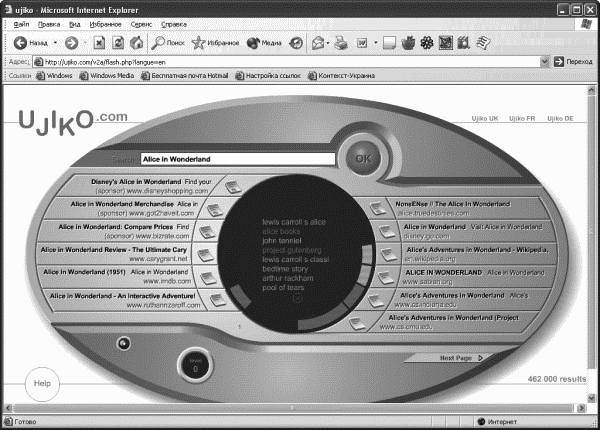Click the Refresh page toolbar icon
Screen dimensions: 600x430
(x=118, y=43)
